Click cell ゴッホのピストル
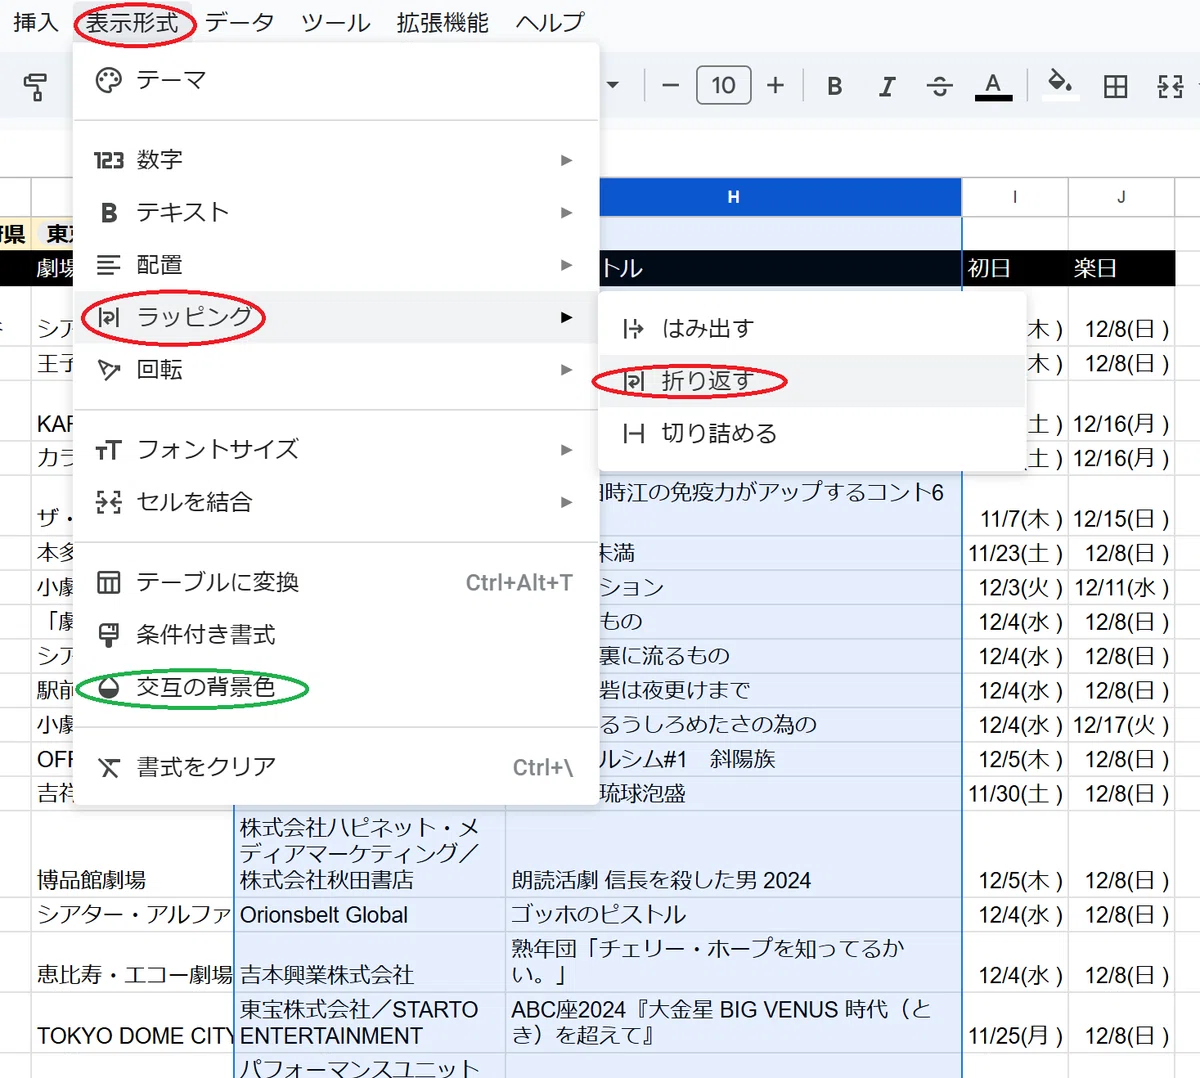This screenshot has width=1200, height=1078. coord(733,914)
